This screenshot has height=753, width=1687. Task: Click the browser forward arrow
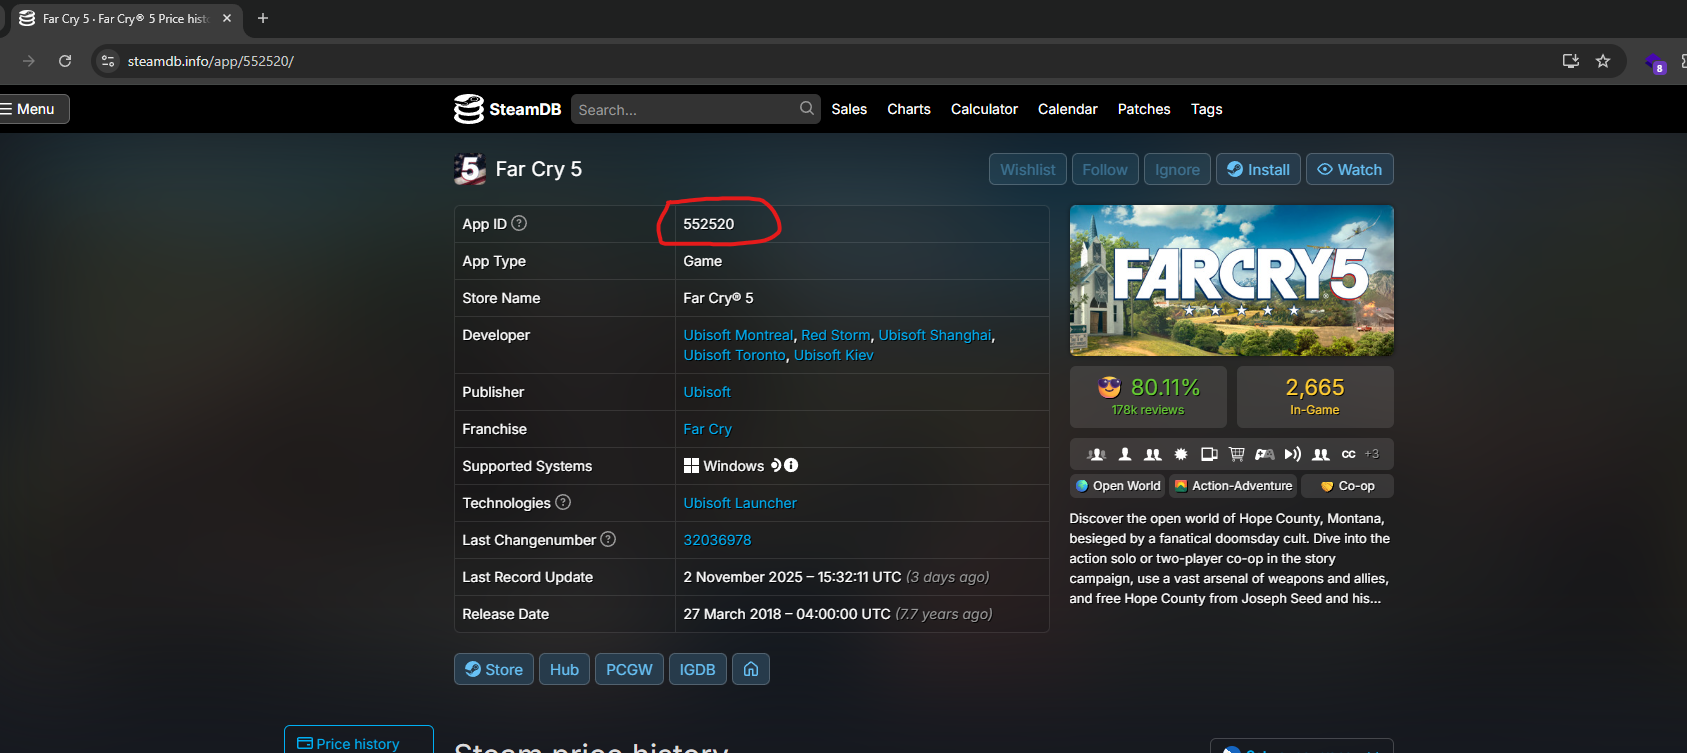(28, 61)
